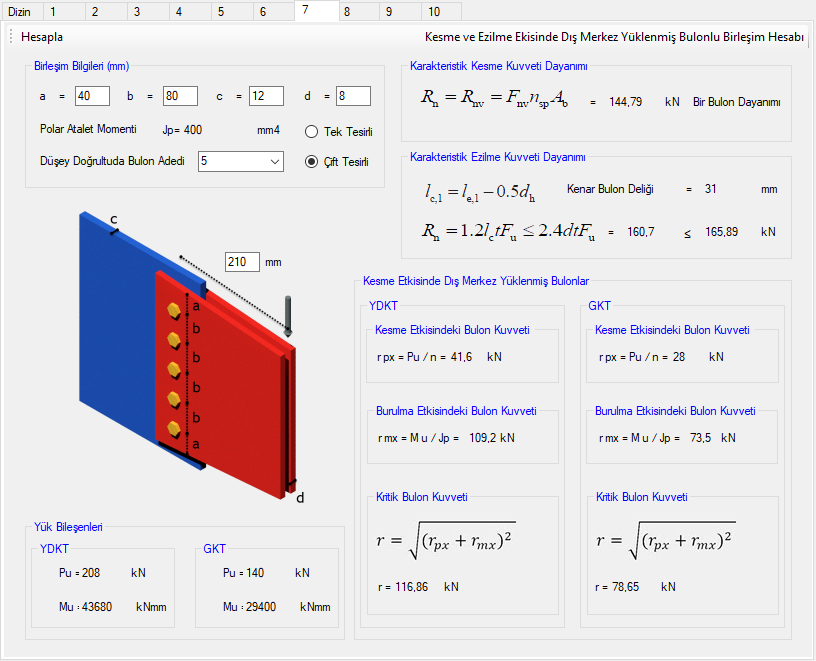Select tab 7
The height and width of the screenshot is (661, 816).
click(317, 10)
